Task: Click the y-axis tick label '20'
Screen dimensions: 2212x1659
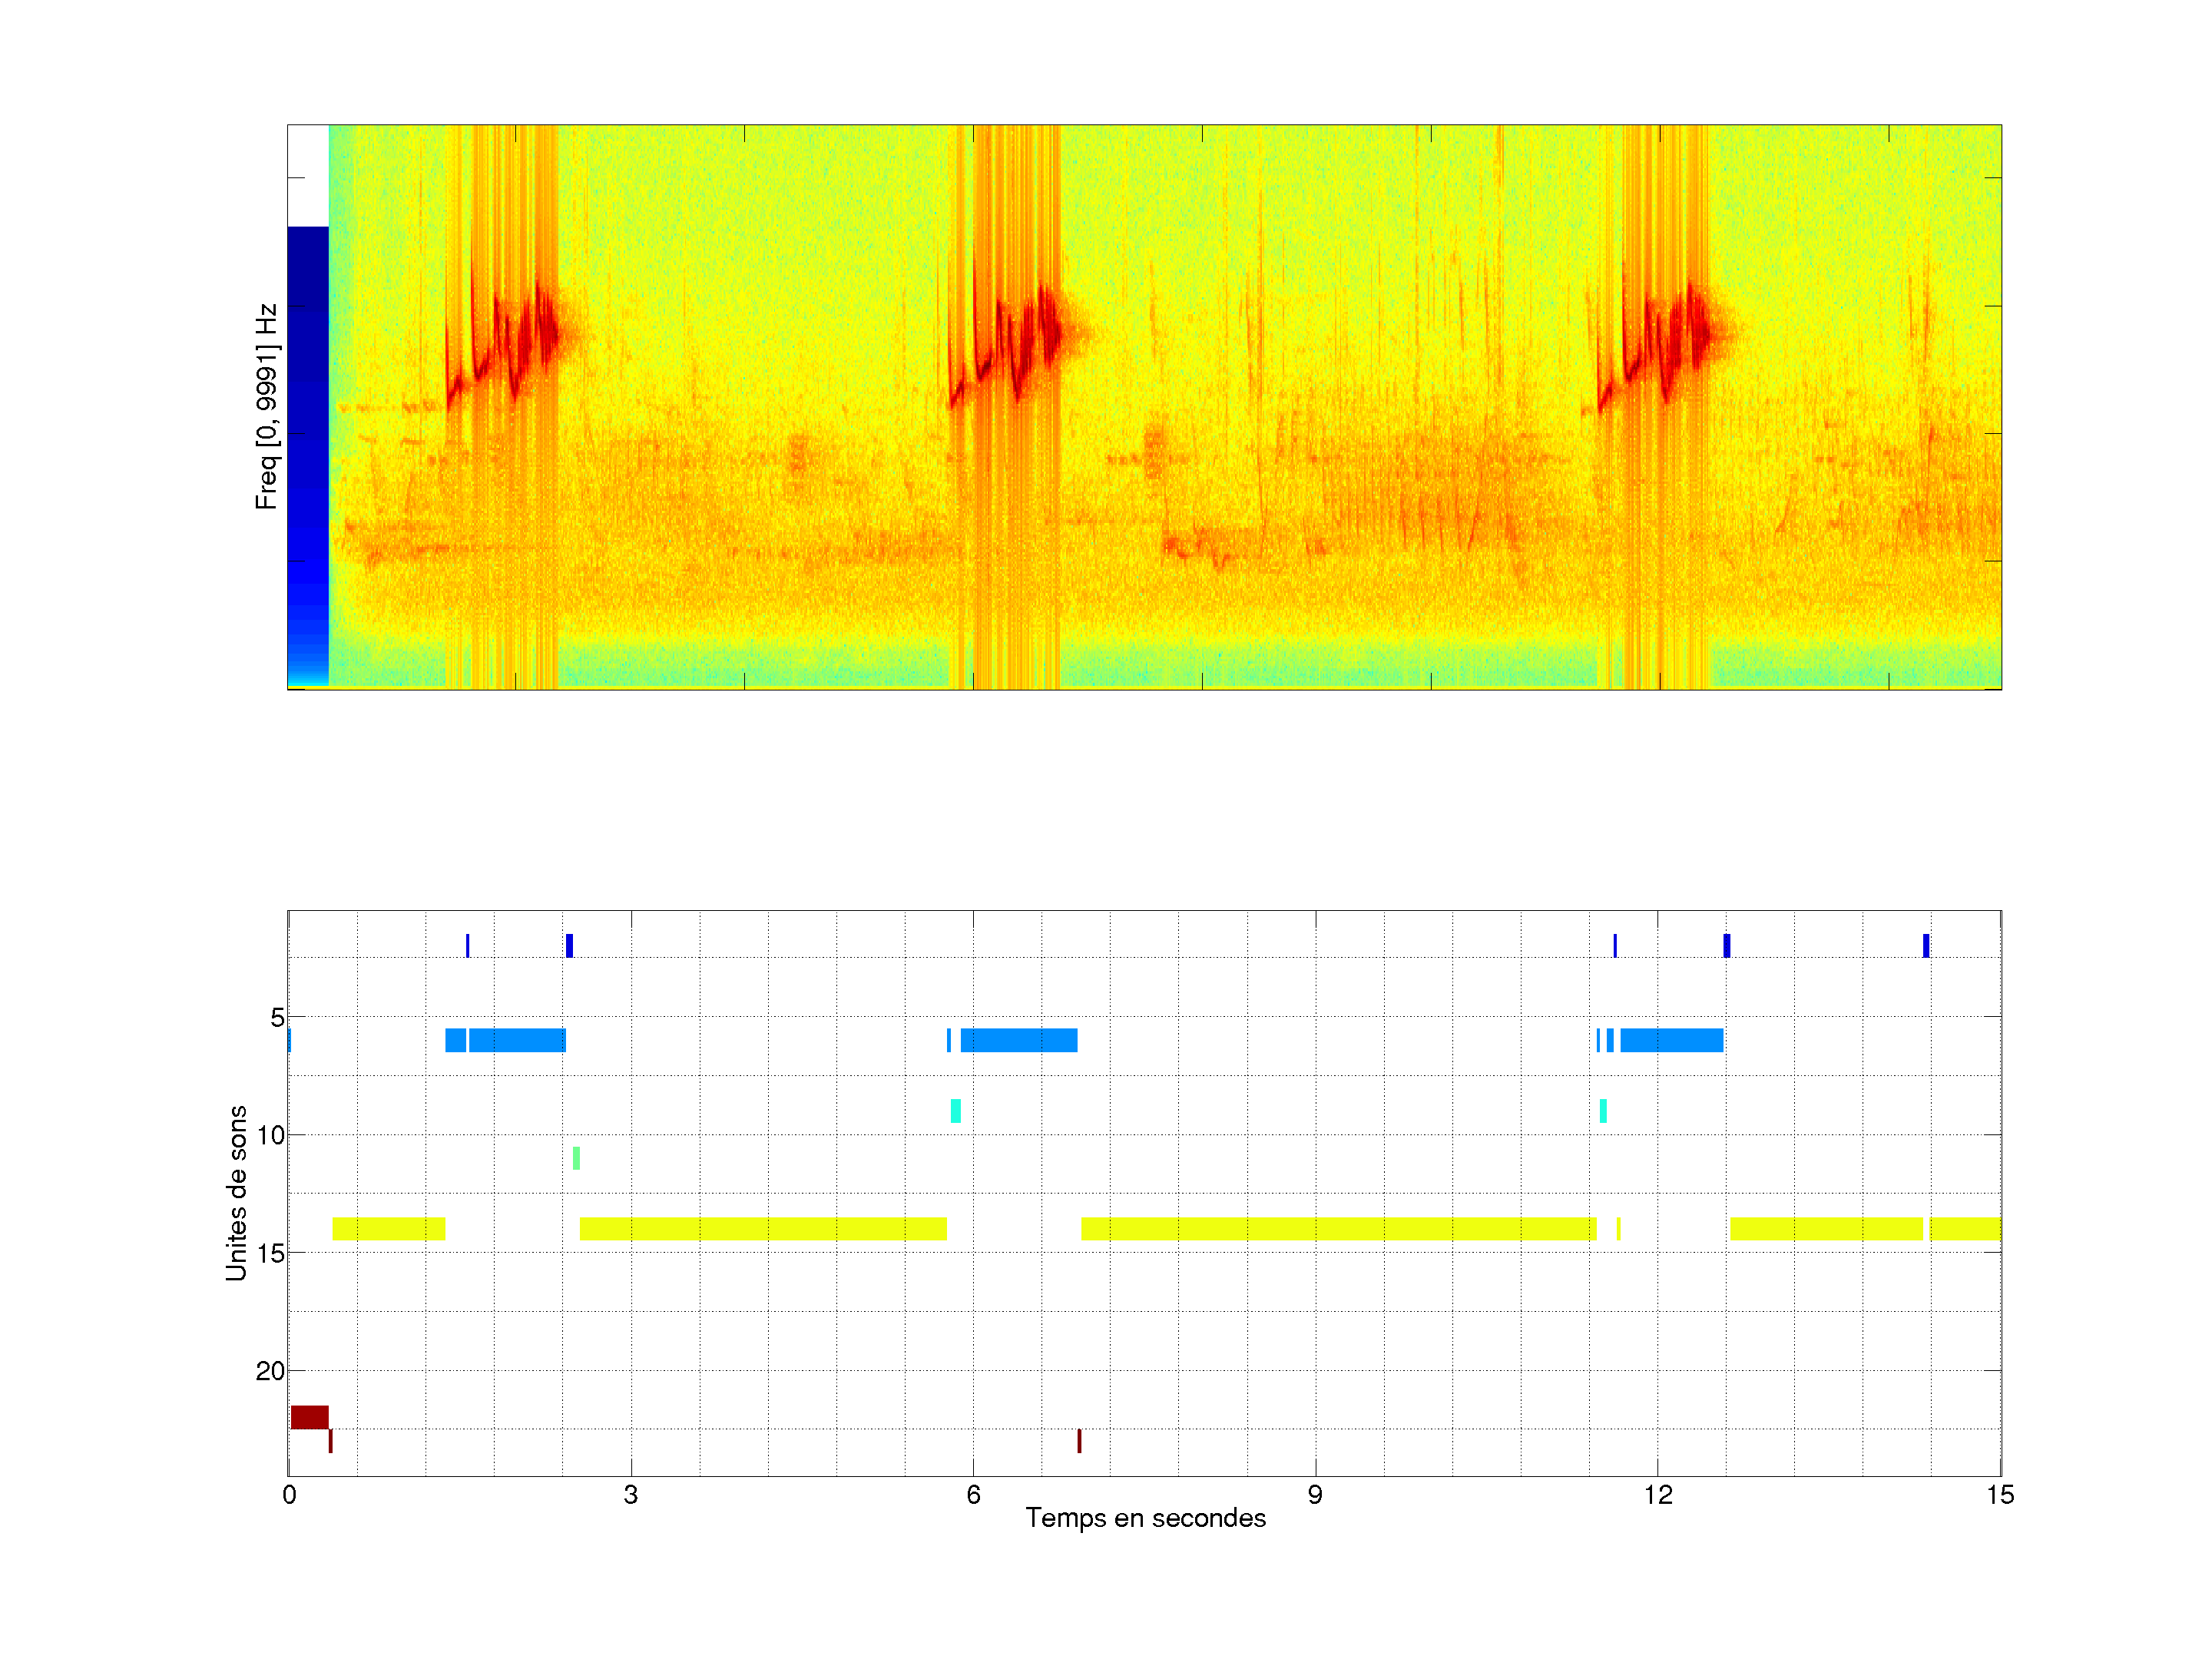Action: (270, 1371)
